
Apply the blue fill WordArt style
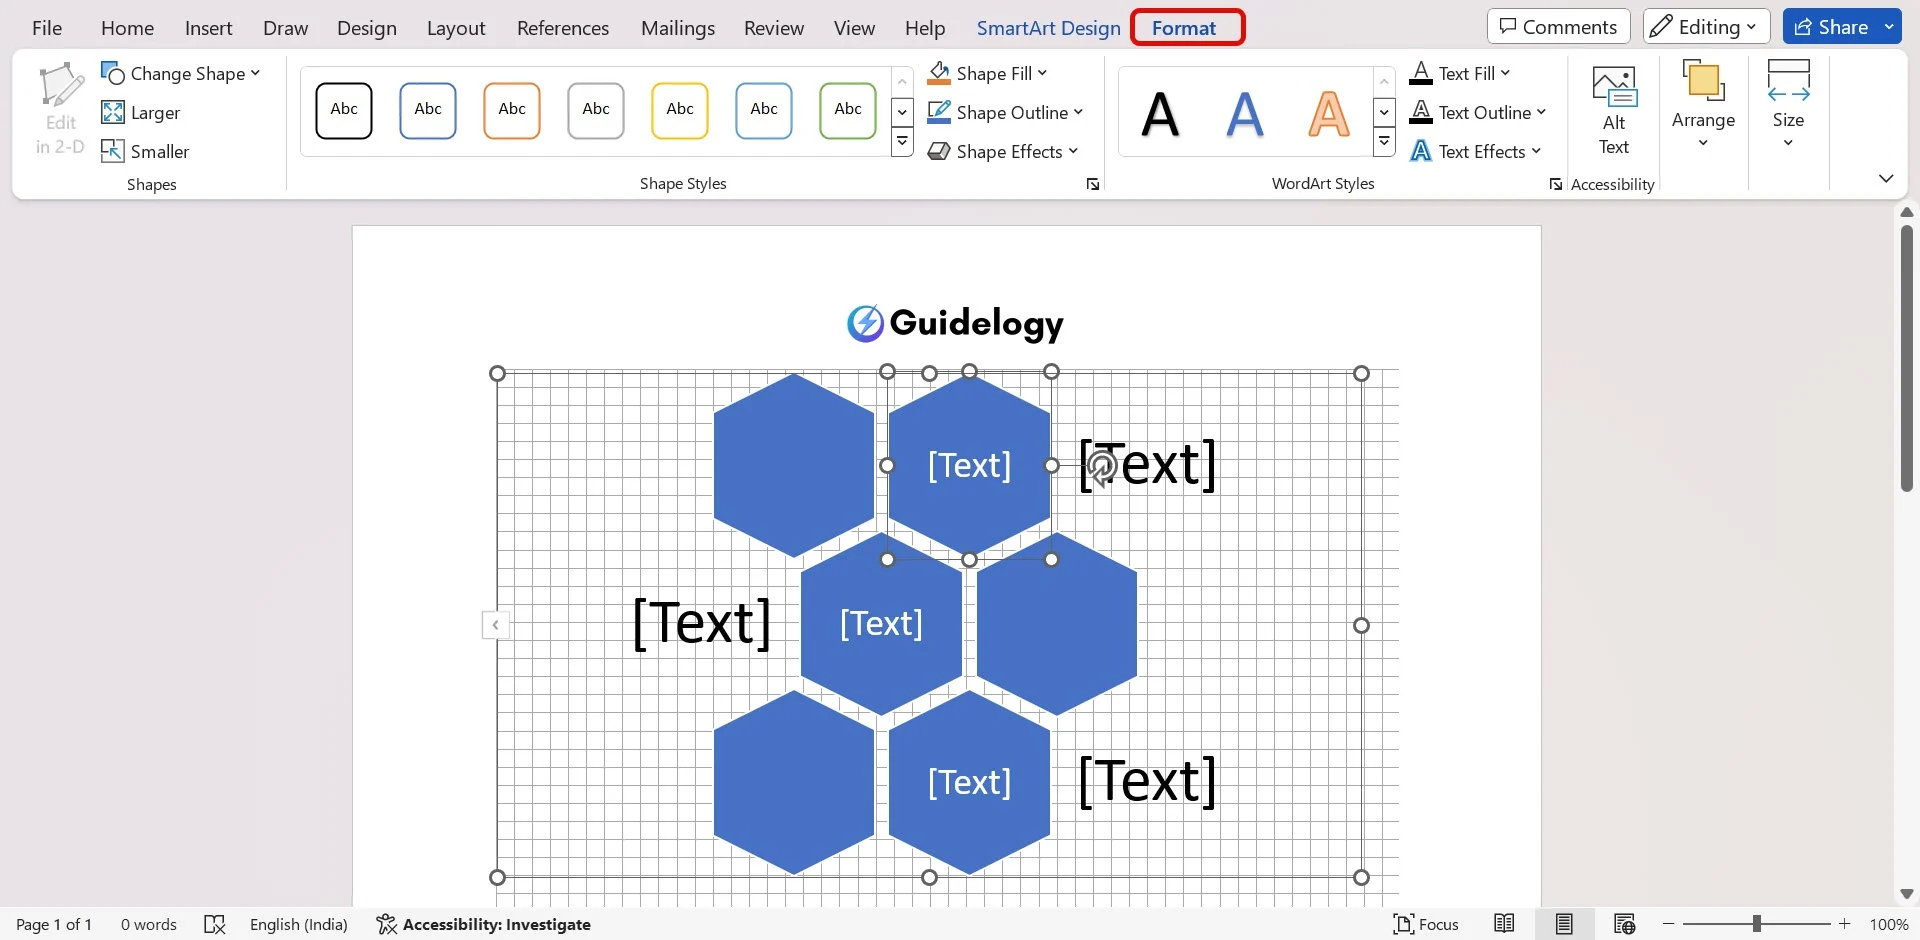1244,113
